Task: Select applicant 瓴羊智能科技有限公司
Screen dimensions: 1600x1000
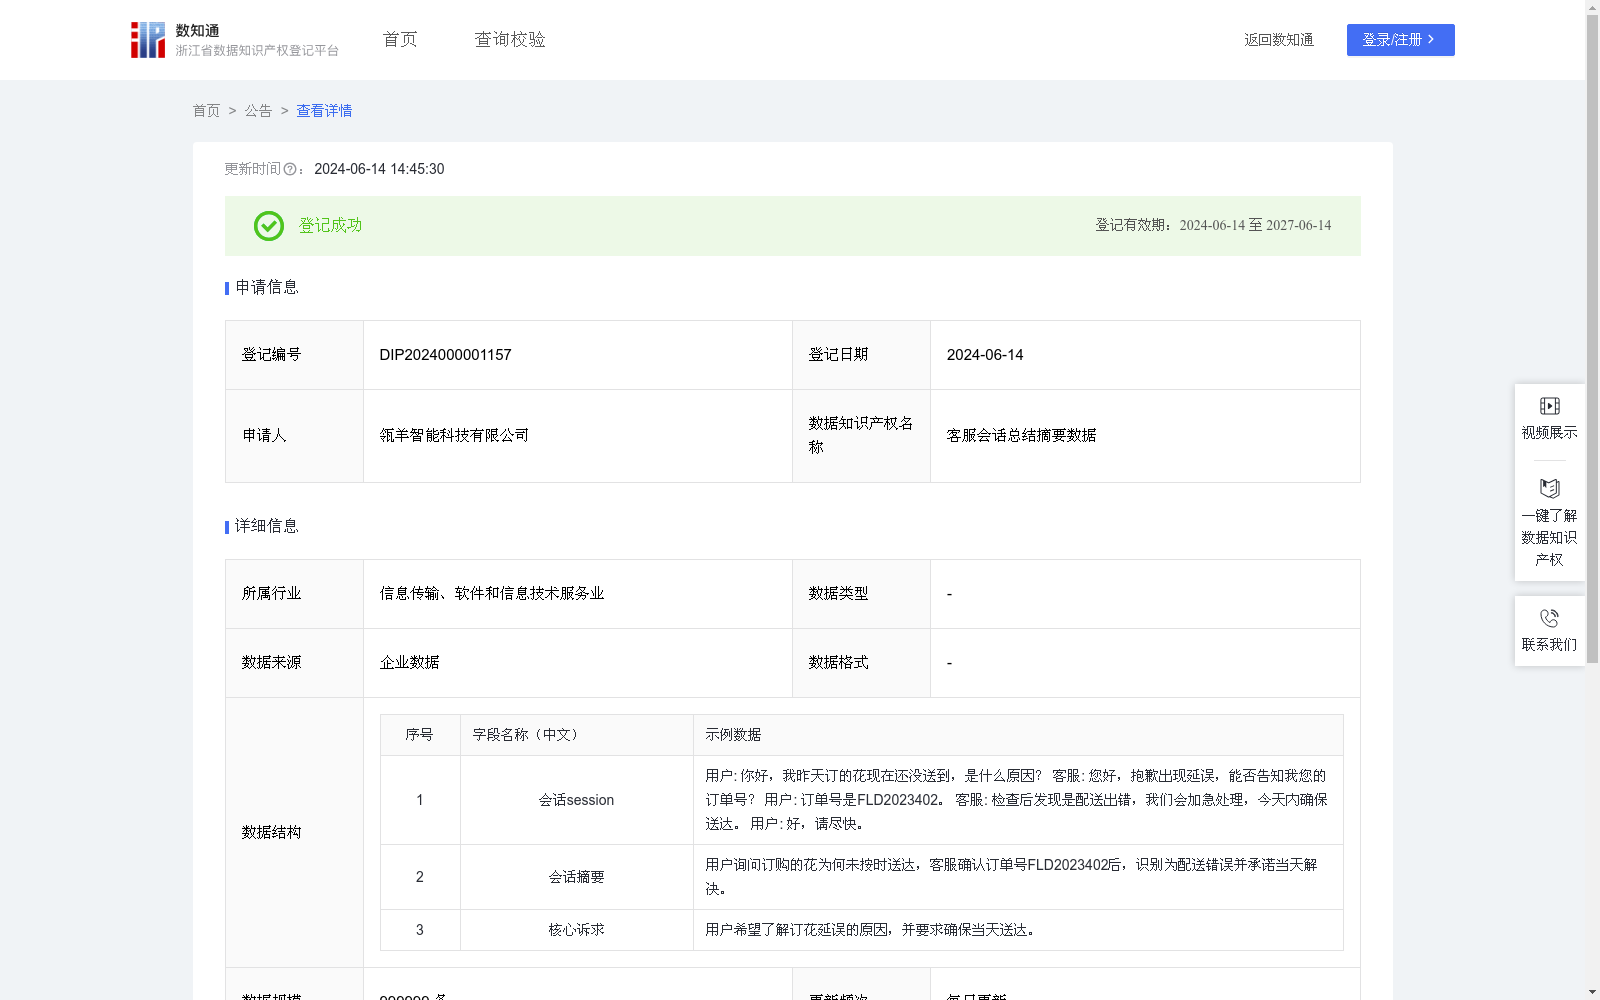Action: pos(454,436)
